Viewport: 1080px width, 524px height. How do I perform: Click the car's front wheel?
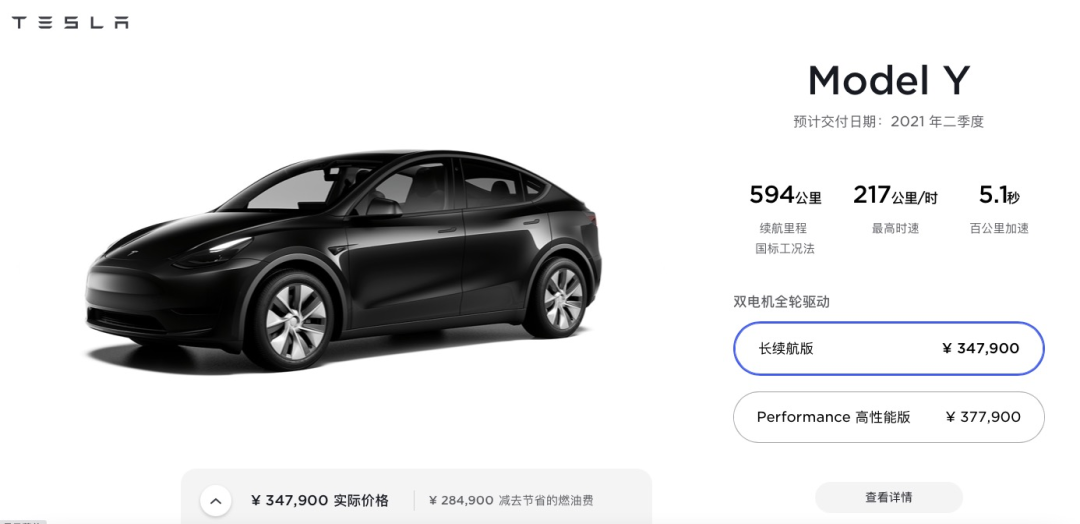pos(294,320)
